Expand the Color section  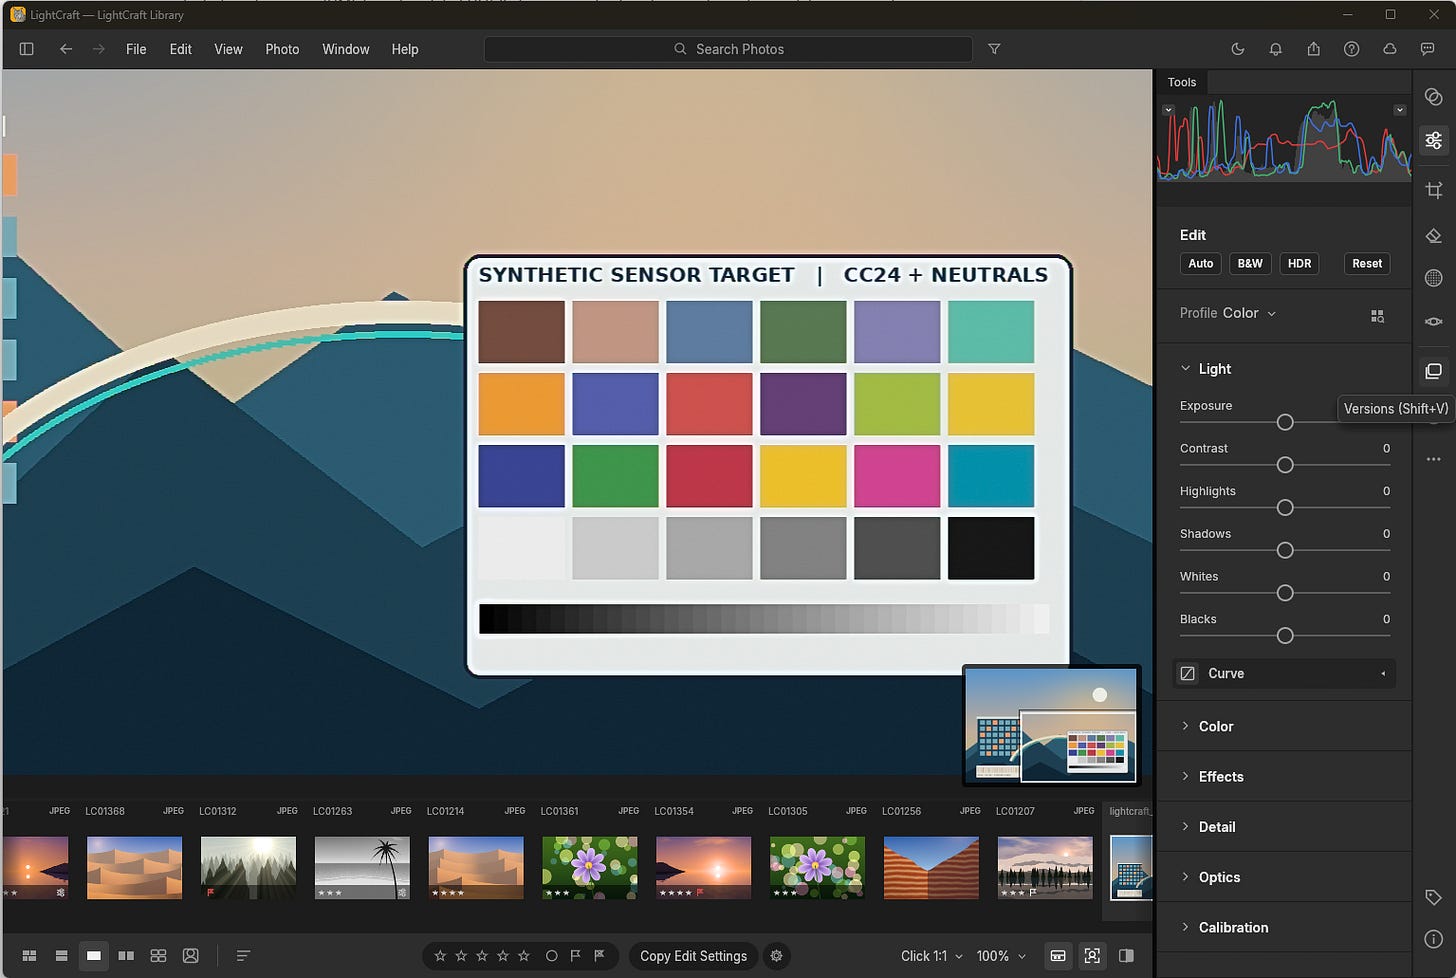[1186, 726]
